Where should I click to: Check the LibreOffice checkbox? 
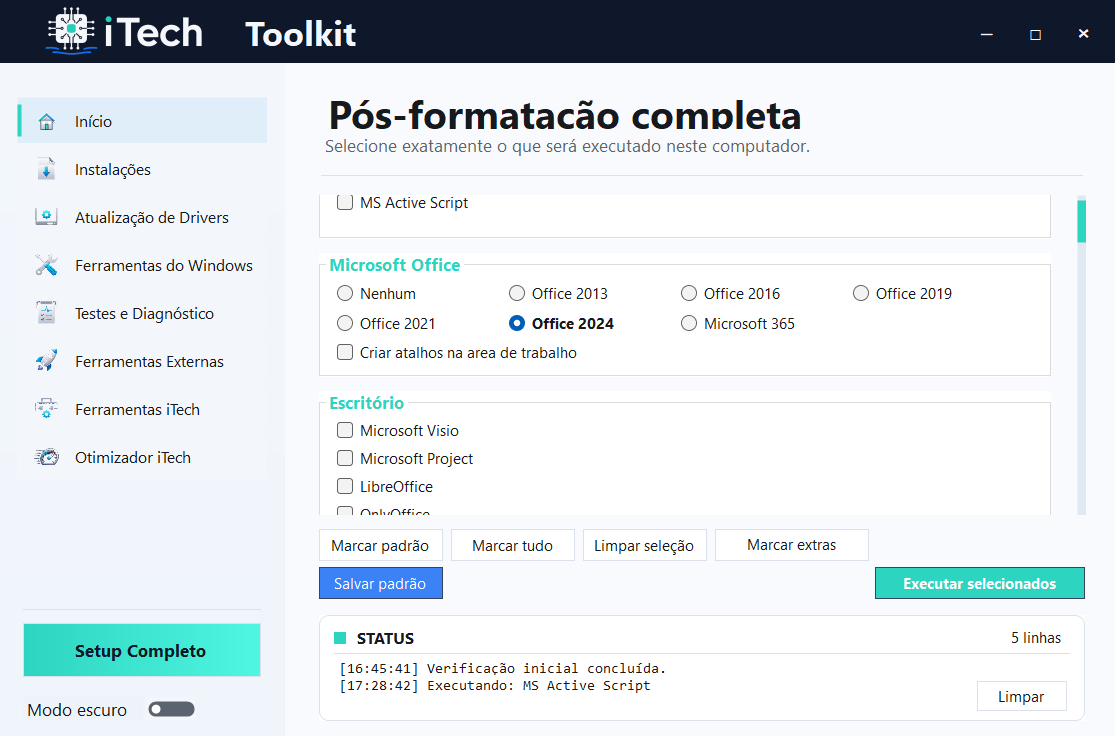tap(345, 486)
